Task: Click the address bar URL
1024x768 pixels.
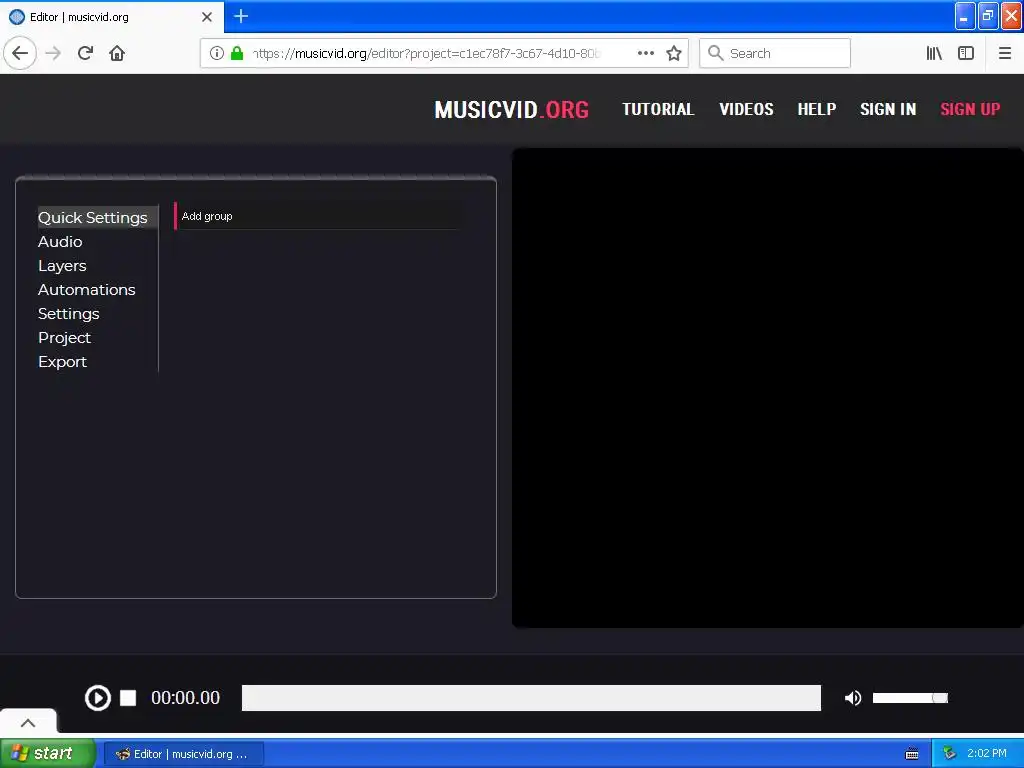Action: 426,53
